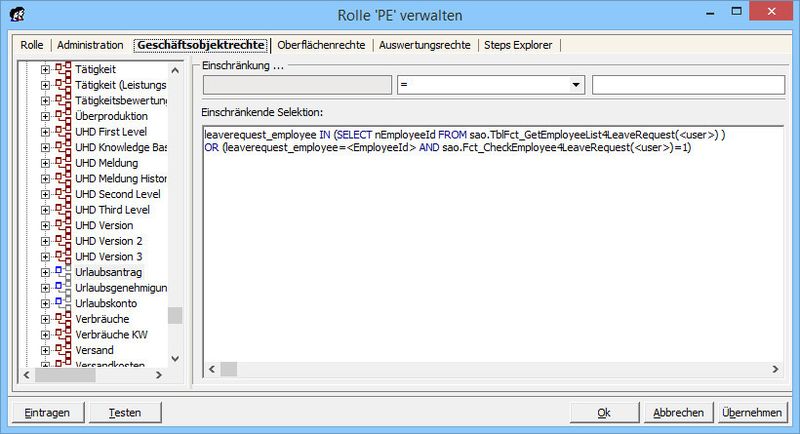Select the UHD Second Level entry
This screenshot has height=434, width=800.
coord(118,194)
